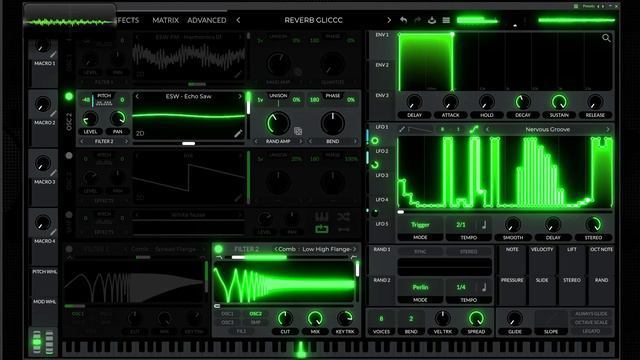The height and width of the screenshot is (360, 640).
Task: Click the sample random shuffle icon
Action: (343, 217)
